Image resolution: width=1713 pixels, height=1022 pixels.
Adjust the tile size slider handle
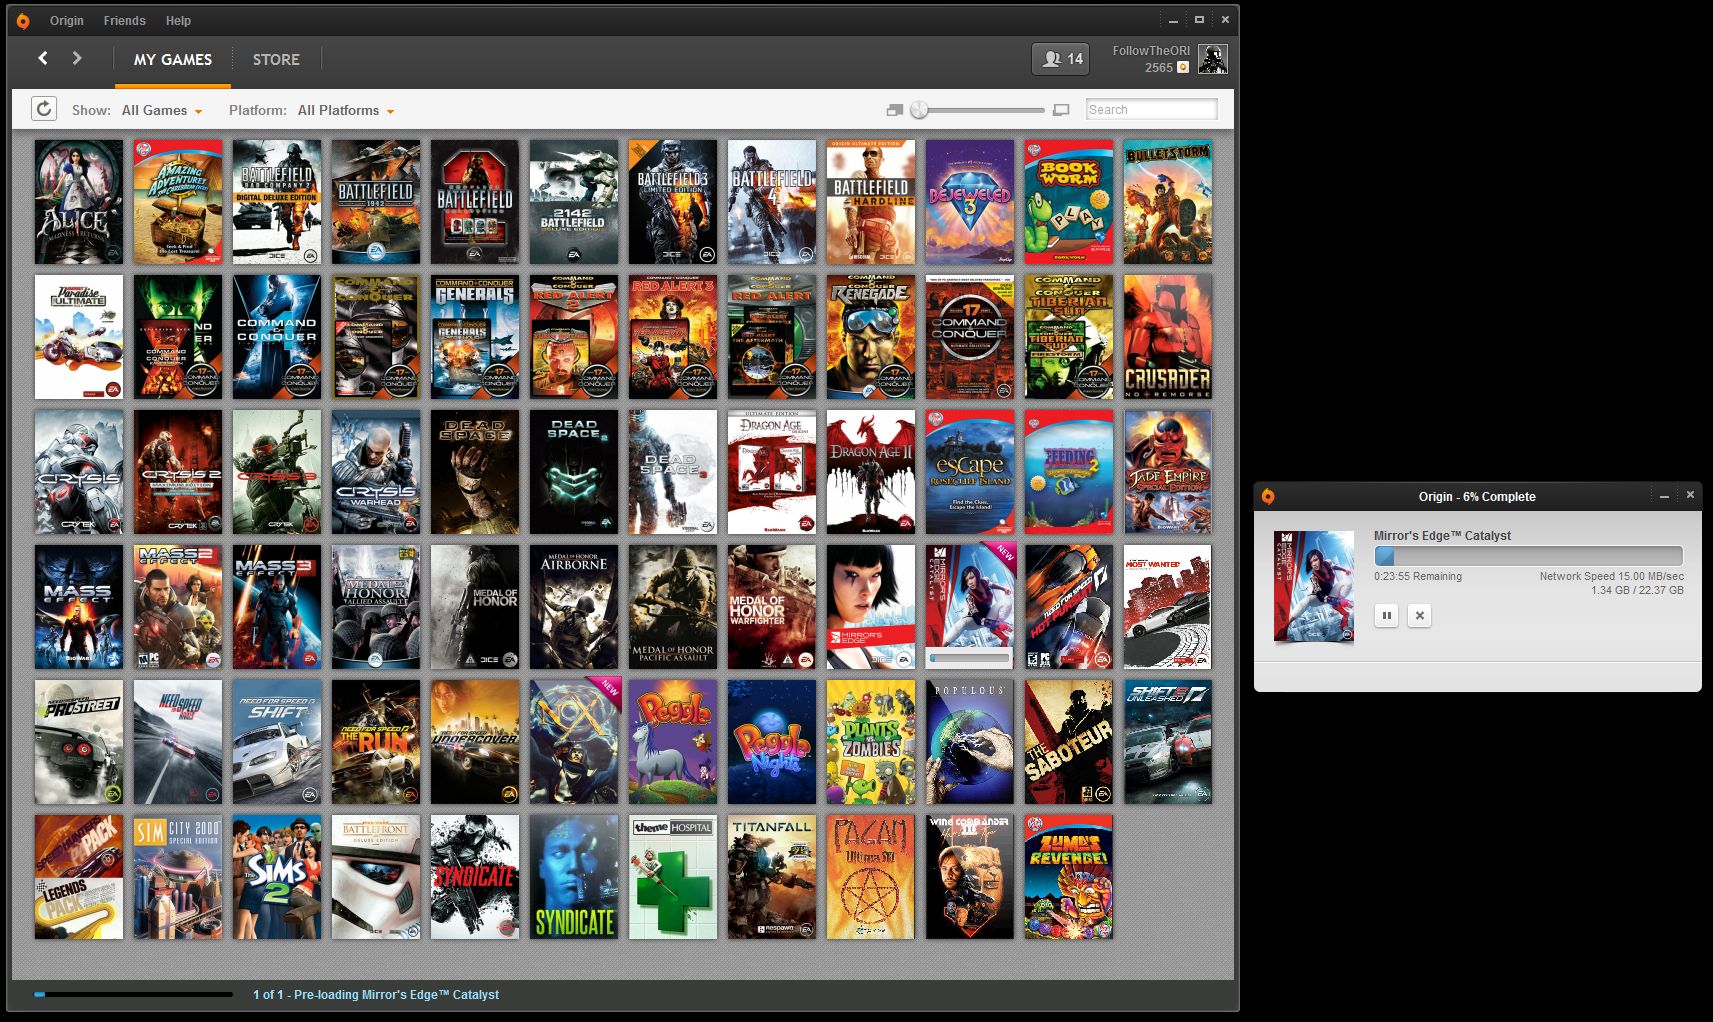919,110
